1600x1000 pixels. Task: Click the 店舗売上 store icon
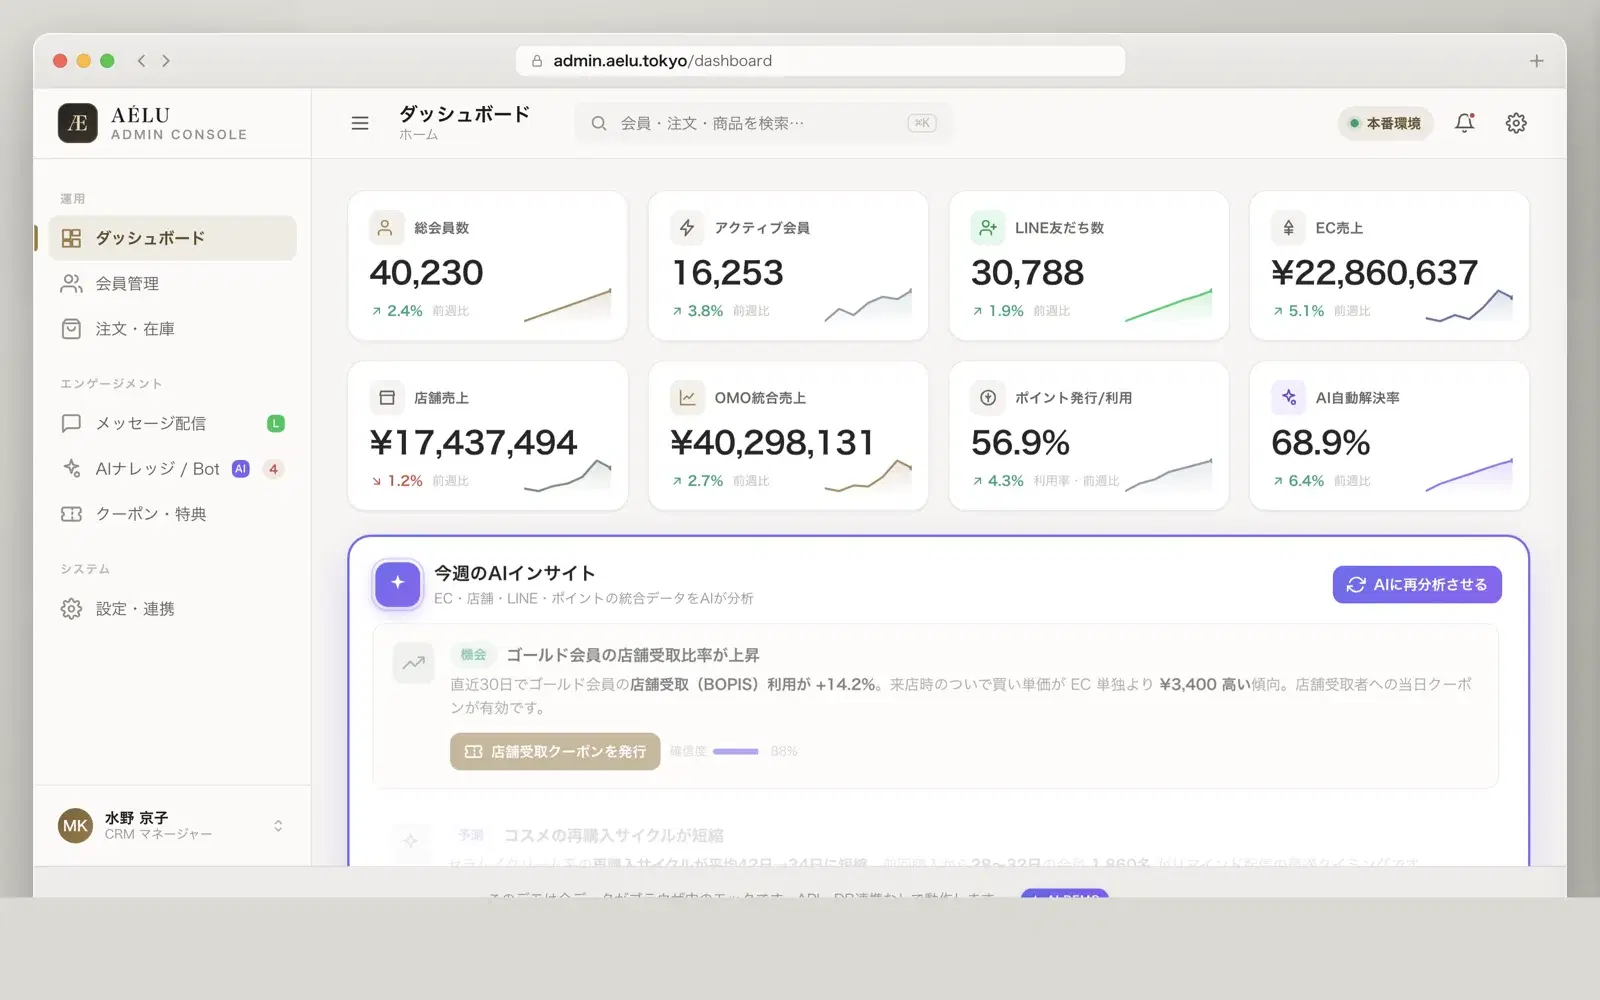point(386,398)
